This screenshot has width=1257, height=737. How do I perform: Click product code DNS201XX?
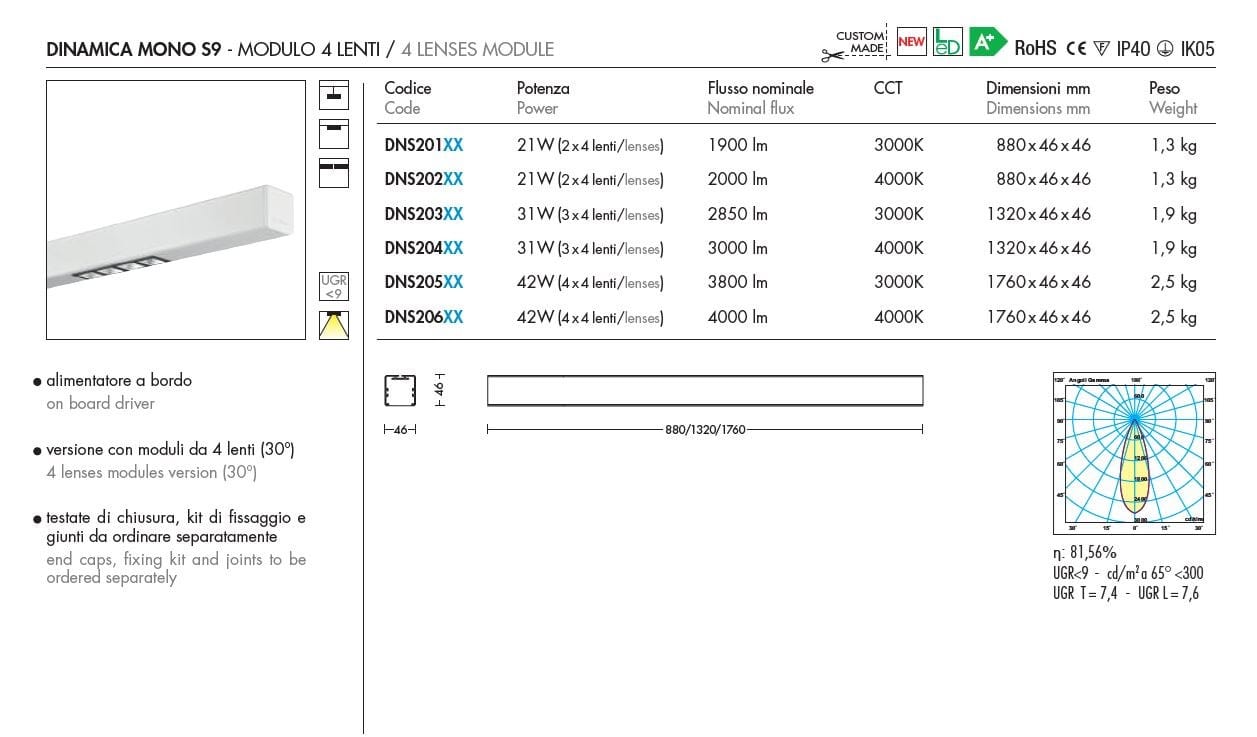(423, 145)
